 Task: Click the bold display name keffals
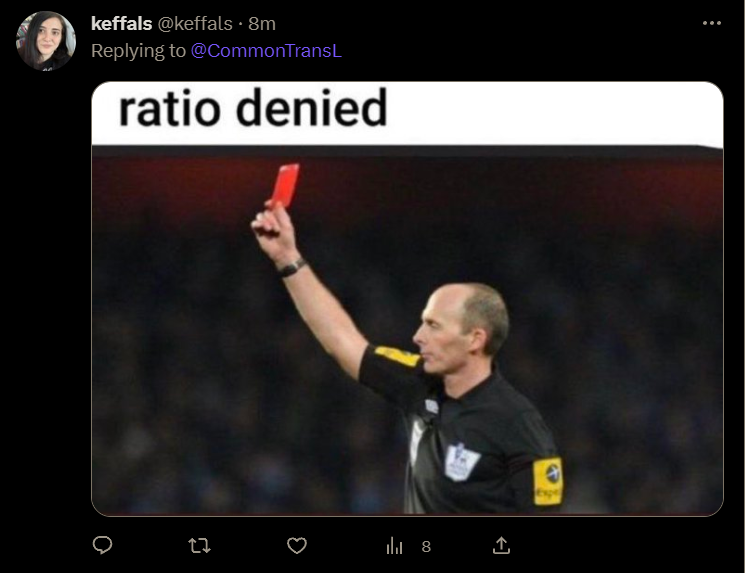point(121,23)
